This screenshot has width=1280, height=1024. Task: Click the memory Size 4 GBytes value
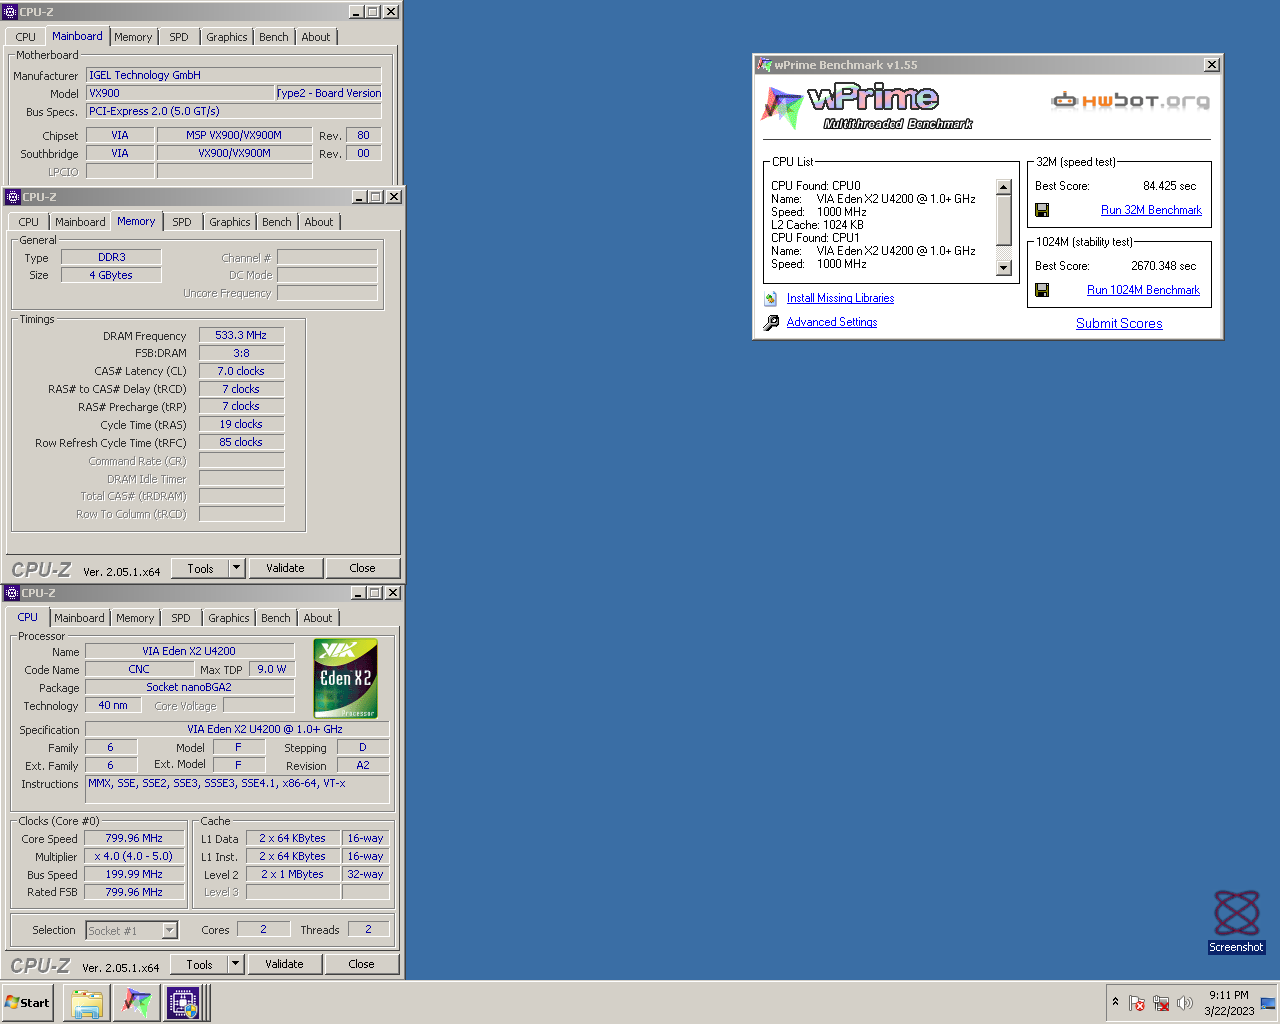[111, 275]
